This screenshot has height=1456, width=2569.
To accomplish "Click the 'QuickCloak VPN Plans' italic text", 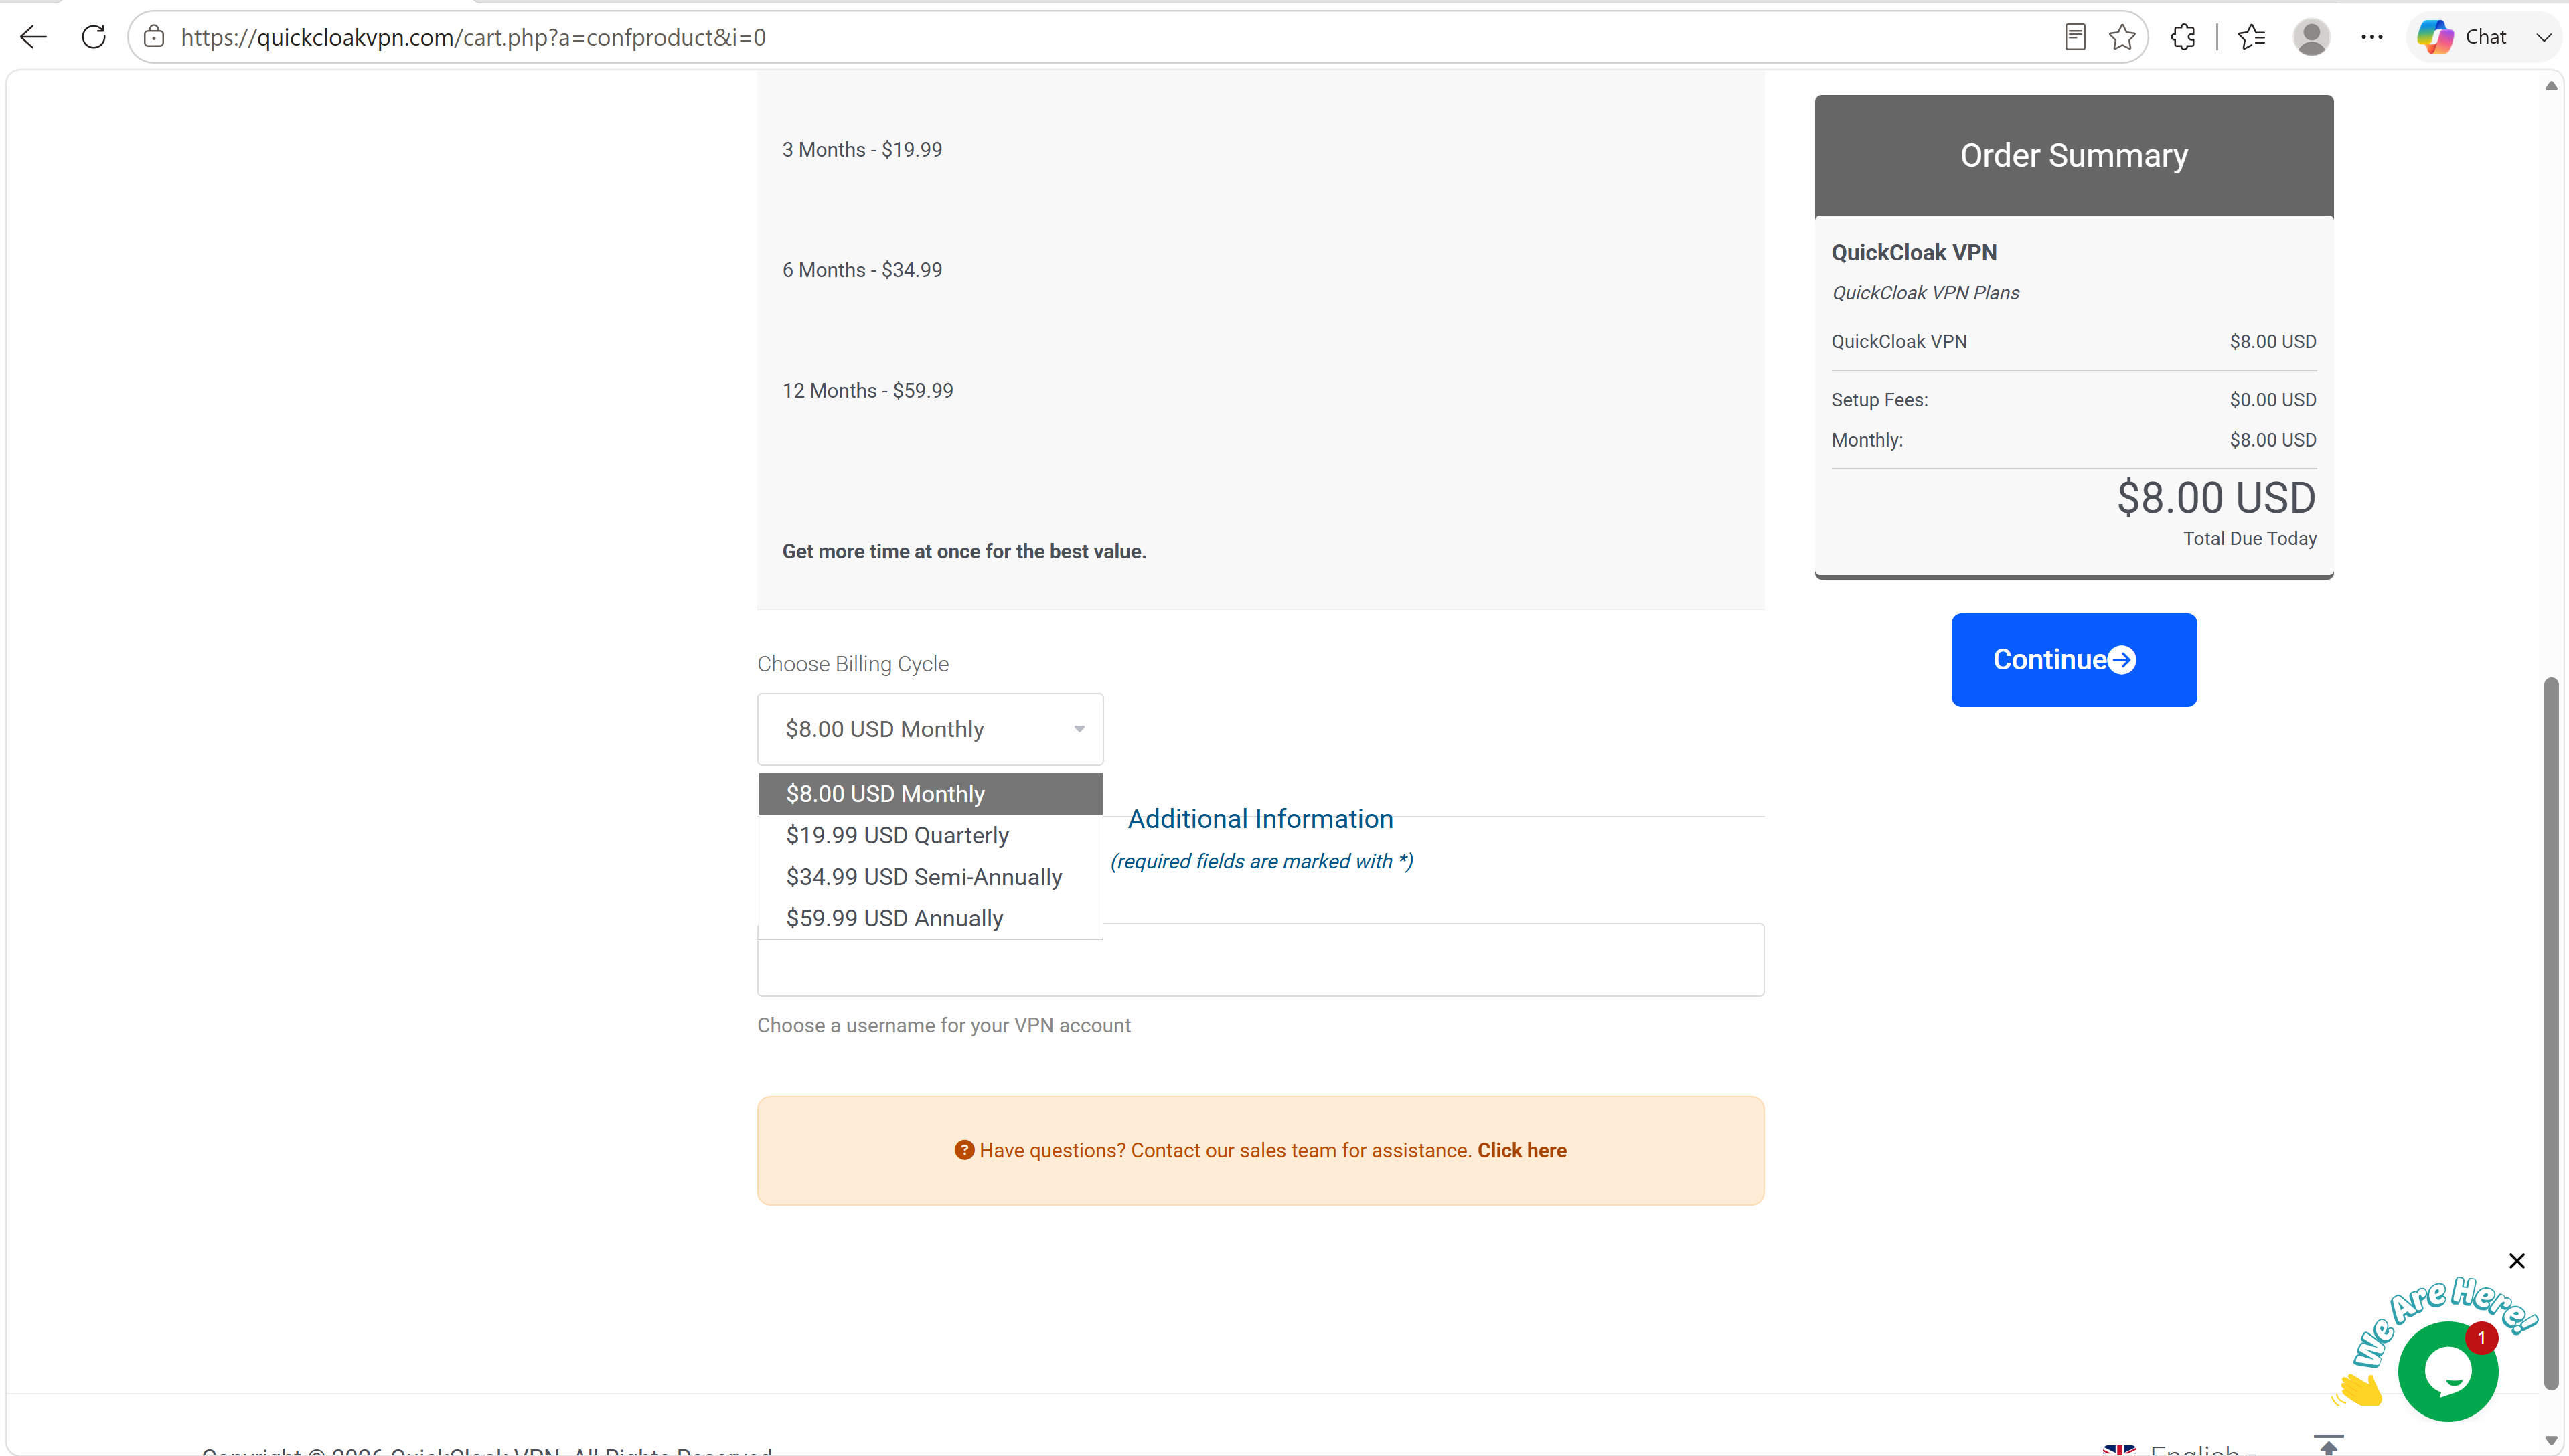I will [x=1925, y=293].
